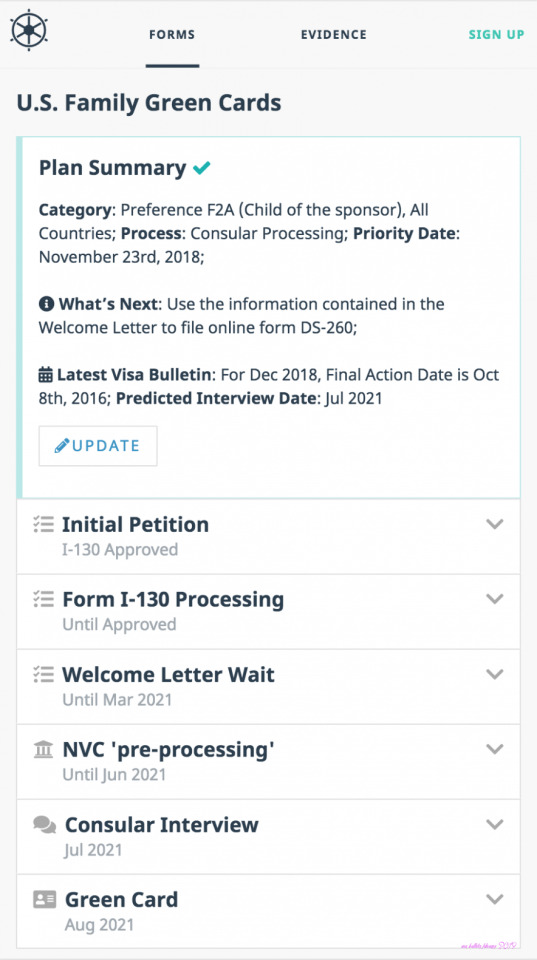
Task: Expand the Welcome Letter Wait chevron
Action: (x=494, y=674)
